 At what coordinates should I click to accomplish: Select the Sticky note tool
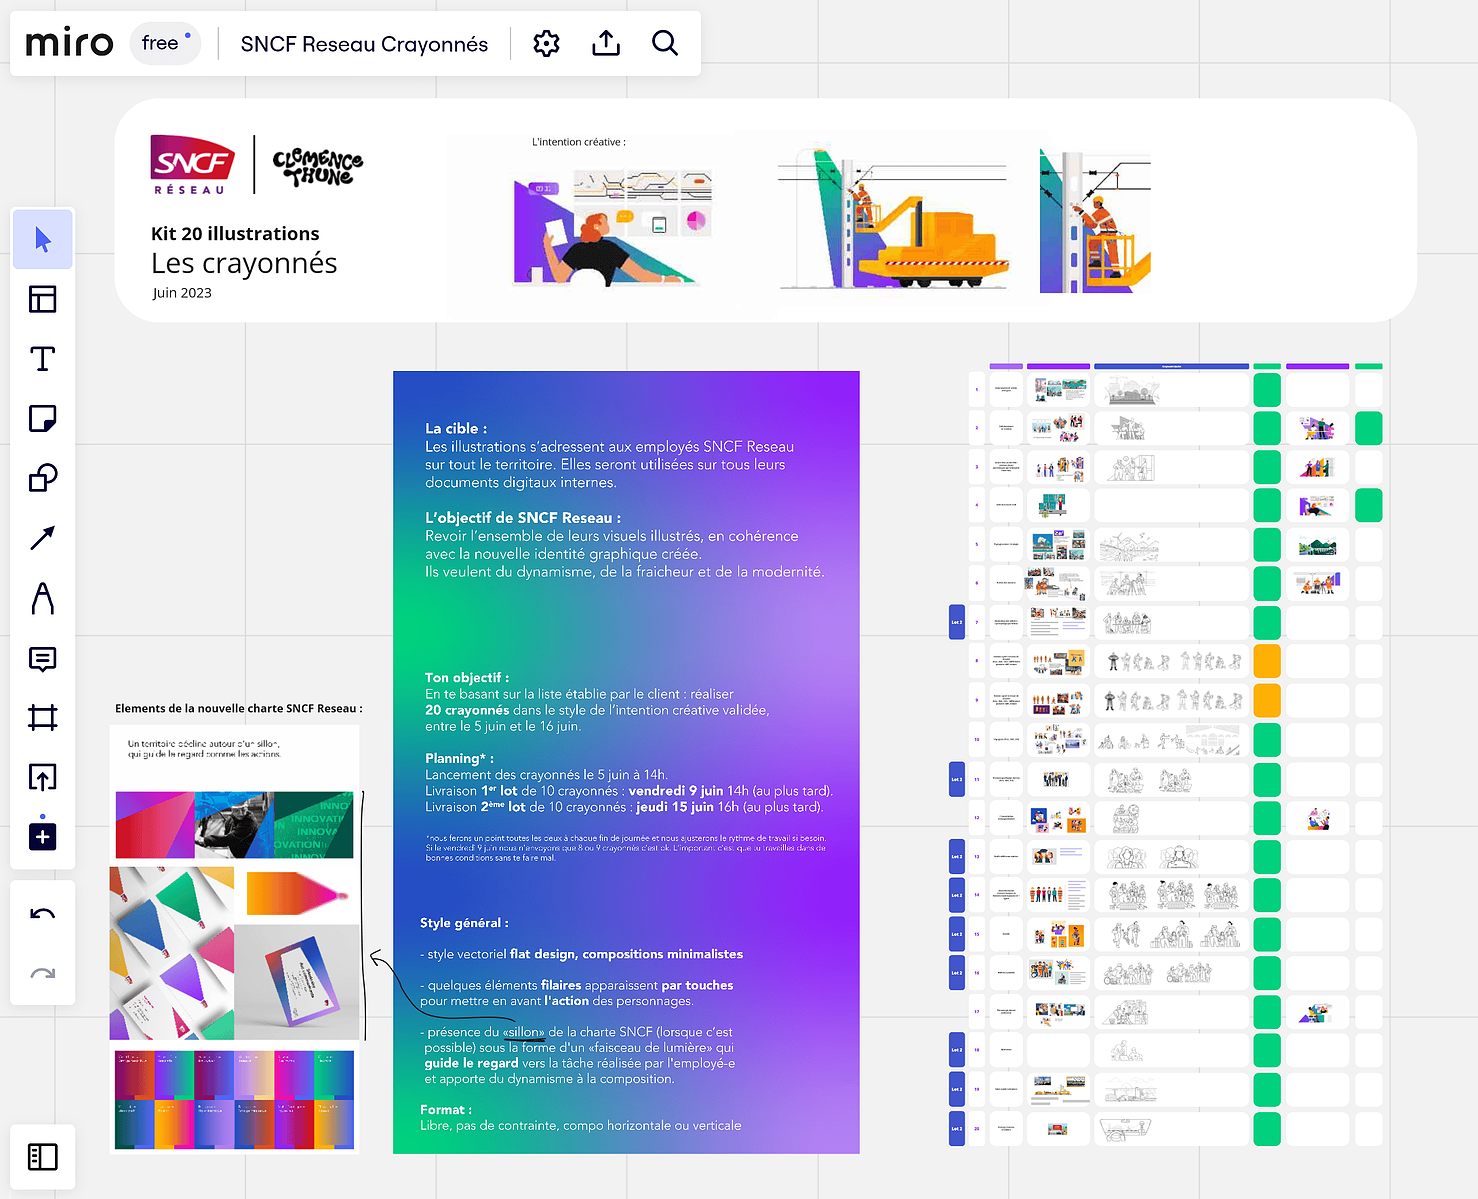[42, 418]
